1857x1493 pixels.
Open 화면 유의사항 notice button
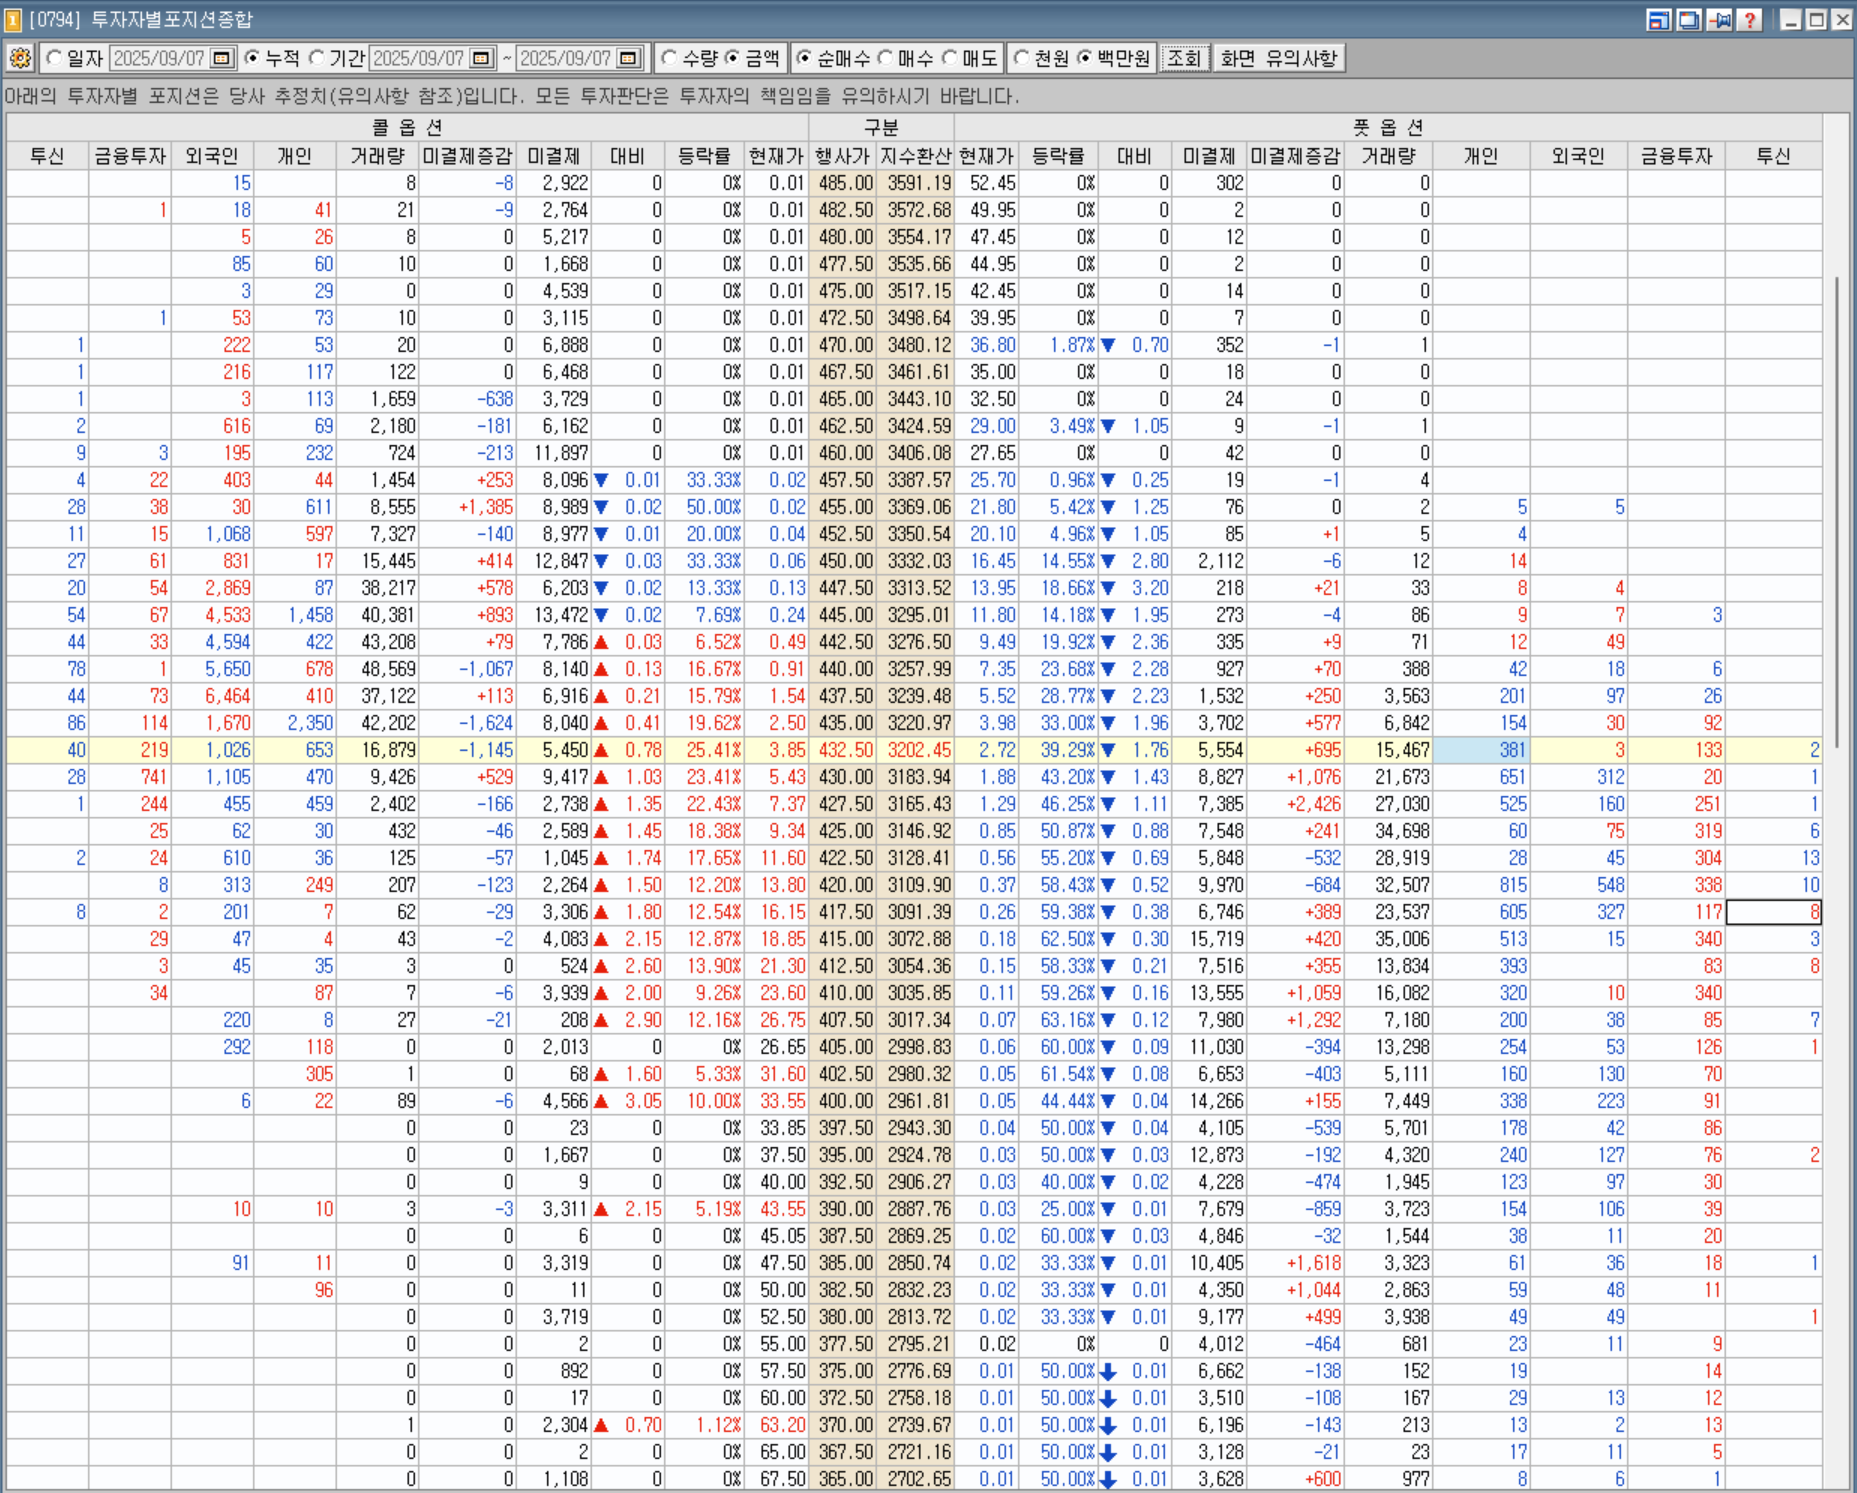point(1278,59)
